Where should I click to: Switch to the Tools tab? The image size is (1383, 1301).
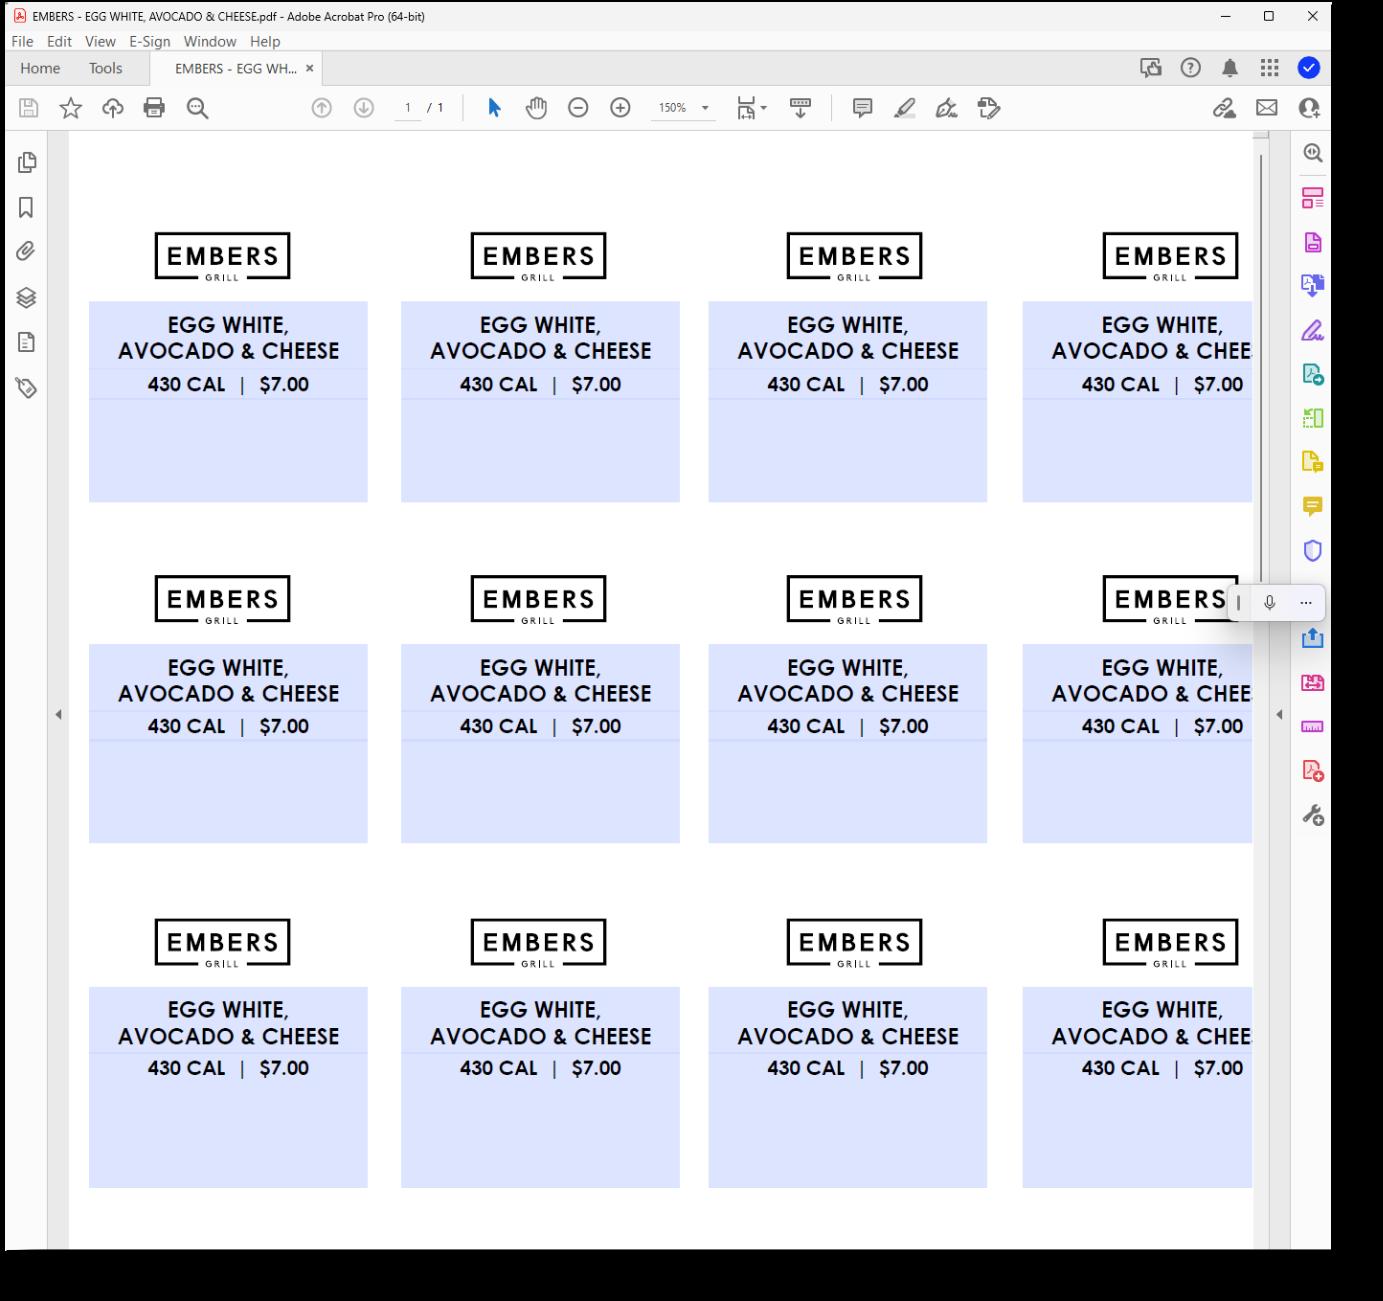106,68
